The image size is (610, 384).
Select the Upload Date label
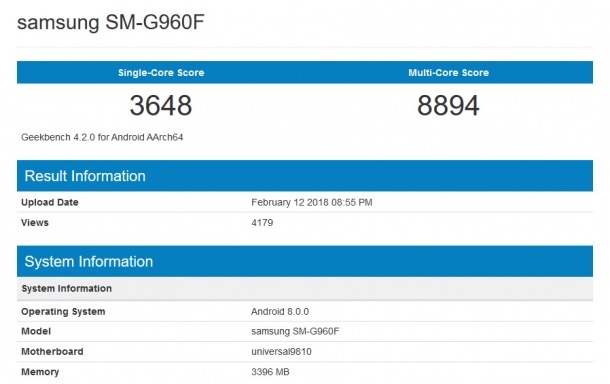50,202
